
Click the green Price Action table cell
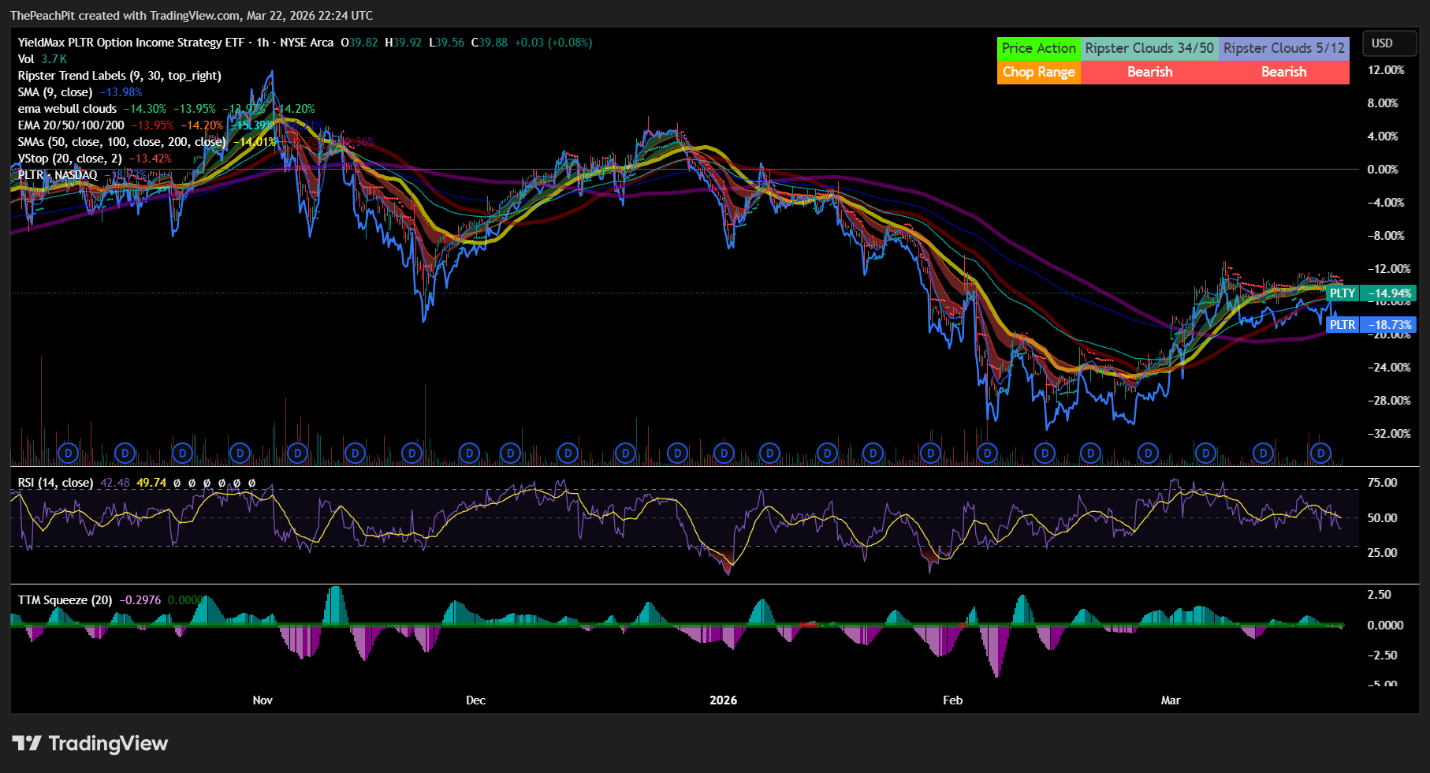pos(1039,48)
